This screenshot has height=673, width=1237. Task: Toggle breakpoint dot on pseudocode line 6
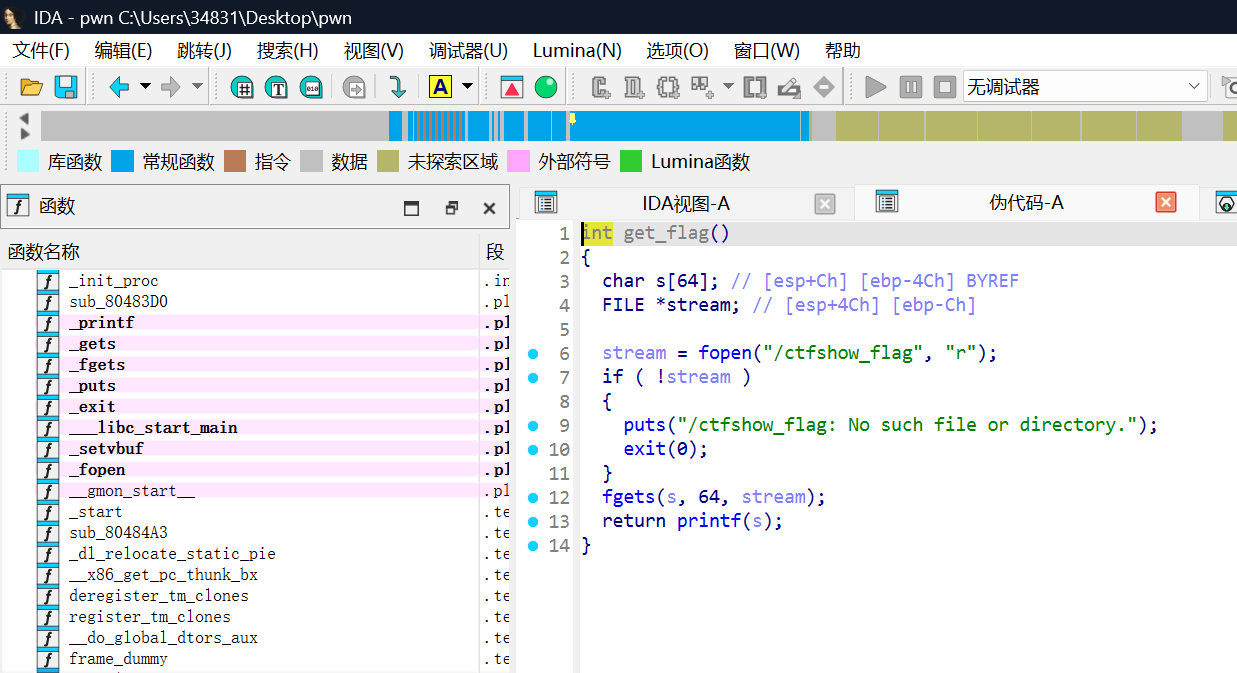533,353
